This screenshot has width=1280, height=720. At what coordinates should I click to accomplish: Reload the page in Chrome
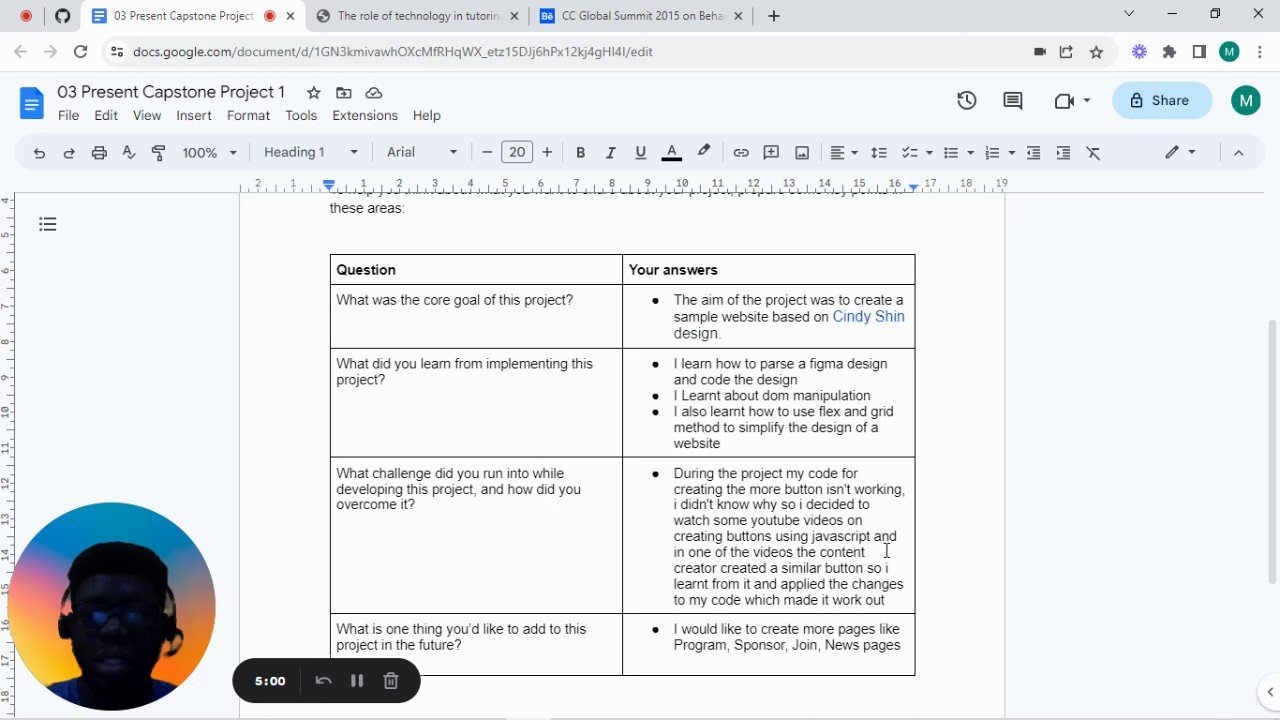(x=81, y=52)
